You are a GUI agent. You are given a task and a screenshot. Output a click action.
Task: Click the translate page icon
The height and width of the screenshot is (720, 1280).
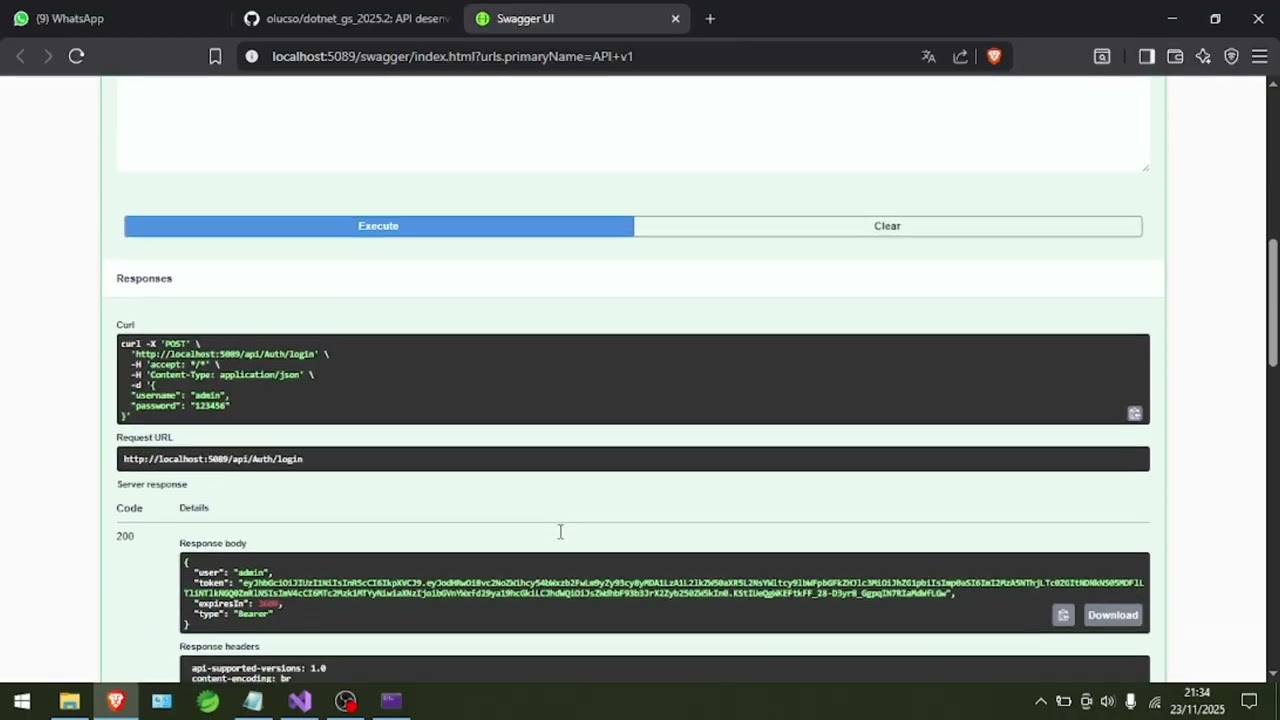(x=928, y=57)
